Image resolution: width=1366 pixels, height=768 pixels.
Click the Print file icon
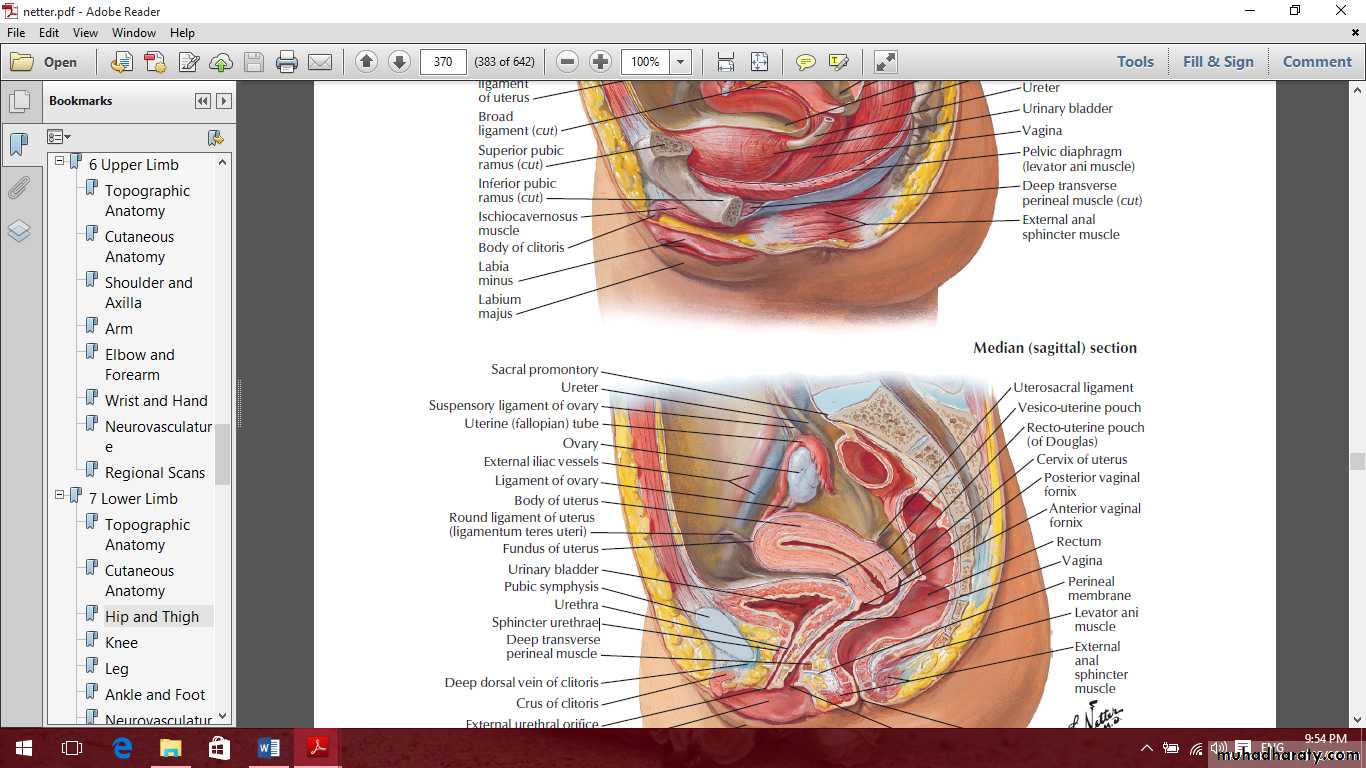[x=287, y=62]
